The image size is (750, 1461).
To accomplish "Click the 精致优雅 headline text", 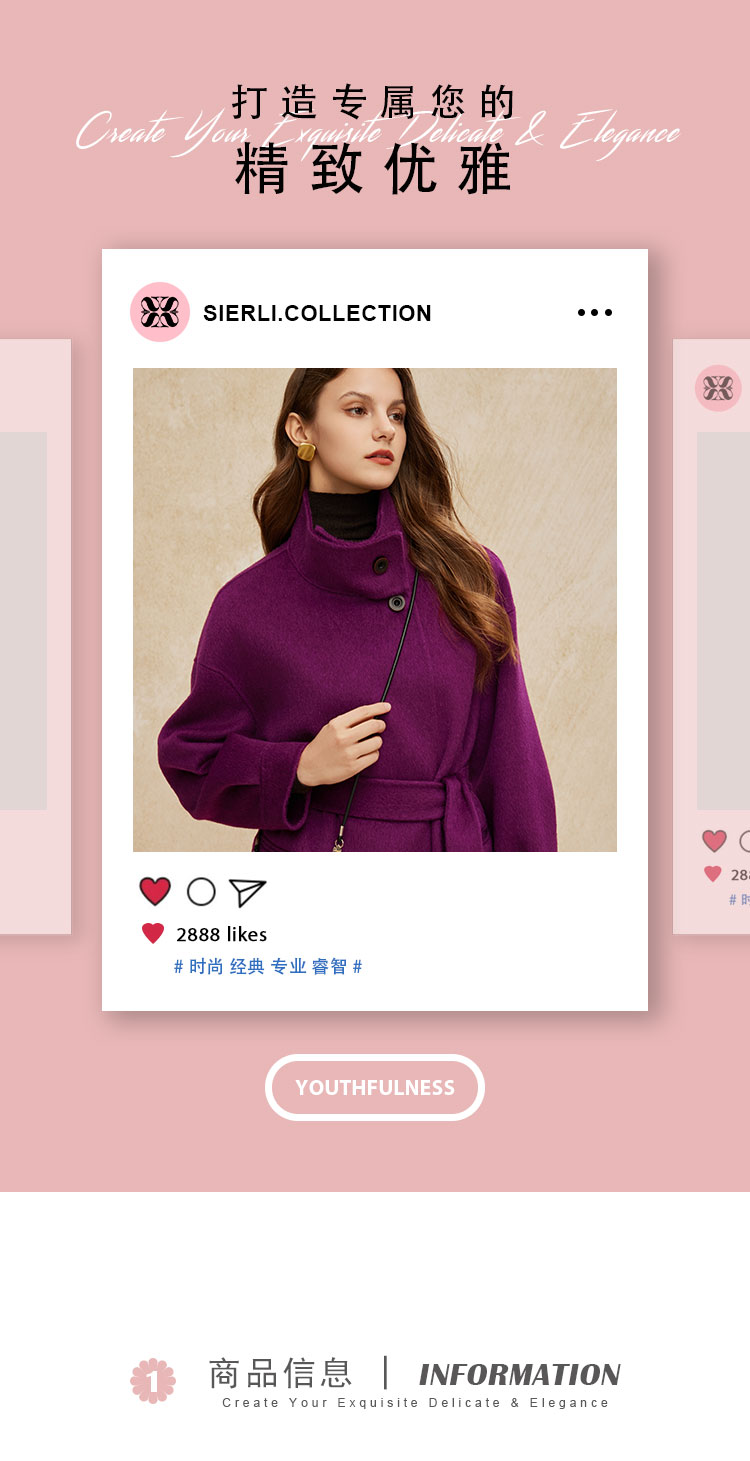I will pyautogui.click(x=374, y=170).
